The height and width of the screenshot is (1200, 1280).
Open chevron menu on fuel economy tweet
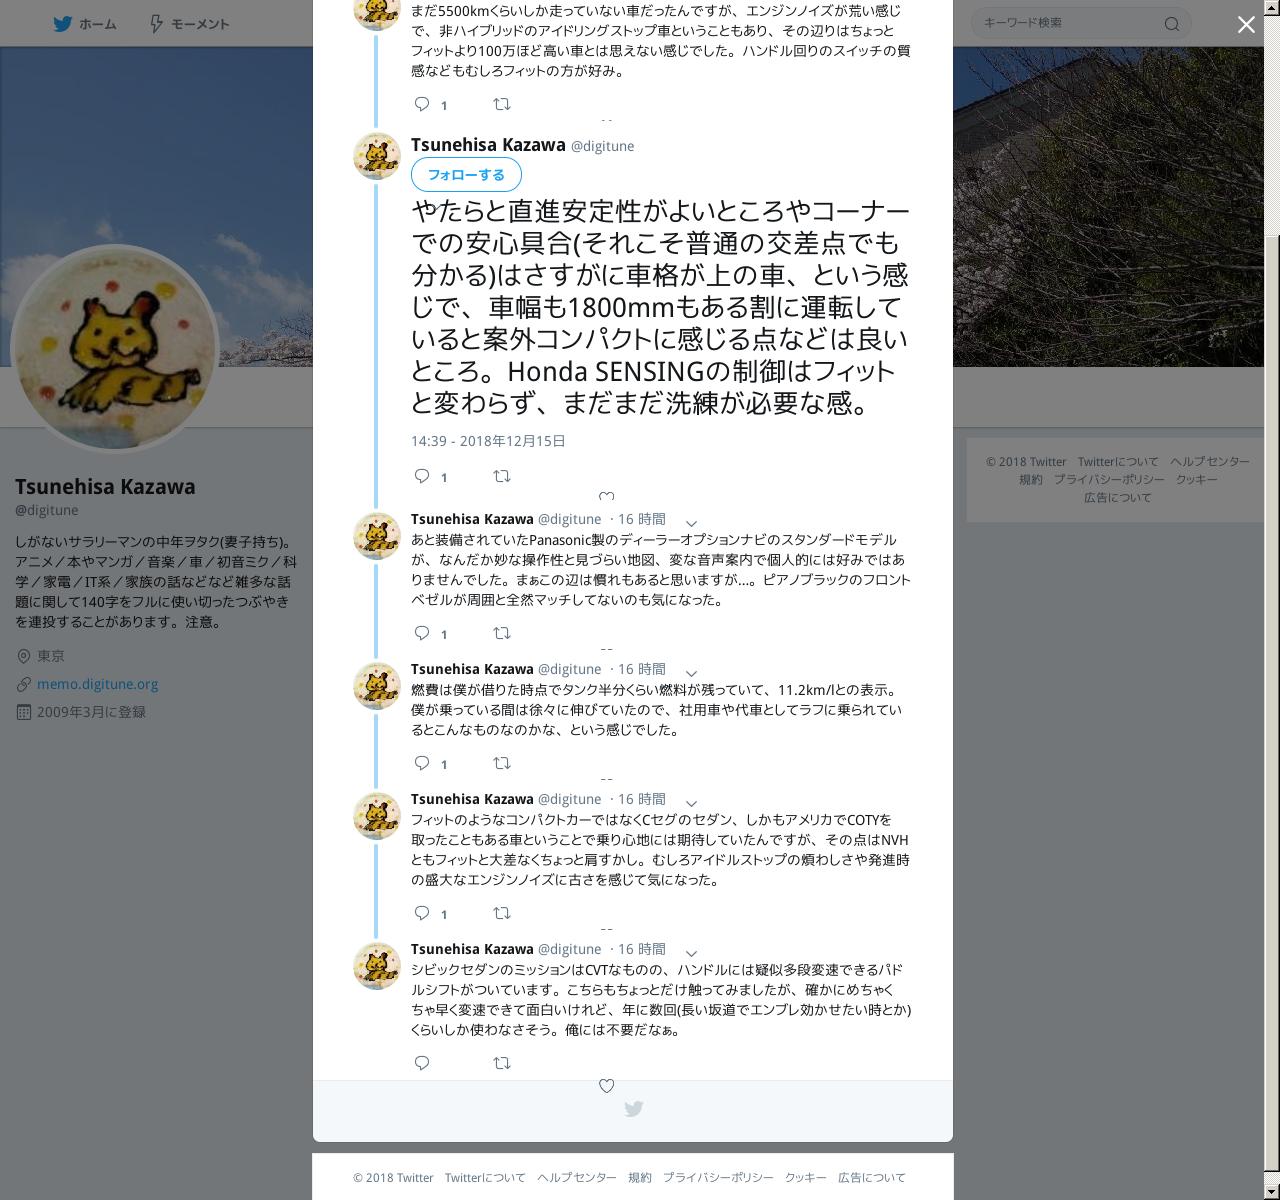click(691, 673)
